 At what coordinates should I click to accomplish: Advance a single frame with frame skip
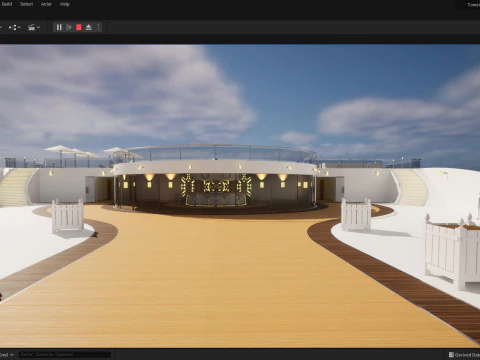coord(69,27)
